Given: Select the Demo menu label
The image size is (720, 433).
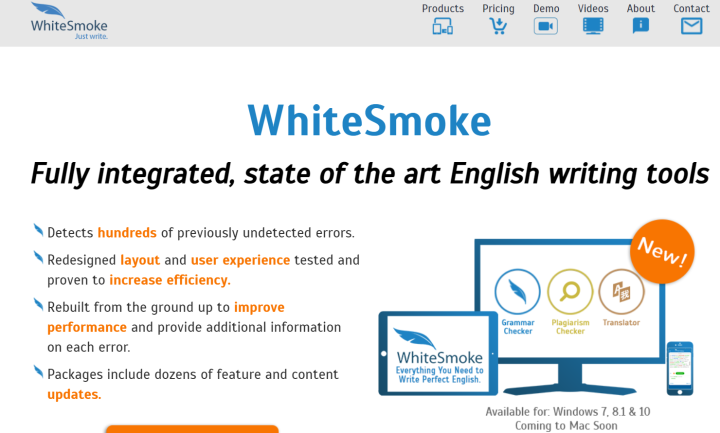Looking at the screenshot, I should point(546,8).
